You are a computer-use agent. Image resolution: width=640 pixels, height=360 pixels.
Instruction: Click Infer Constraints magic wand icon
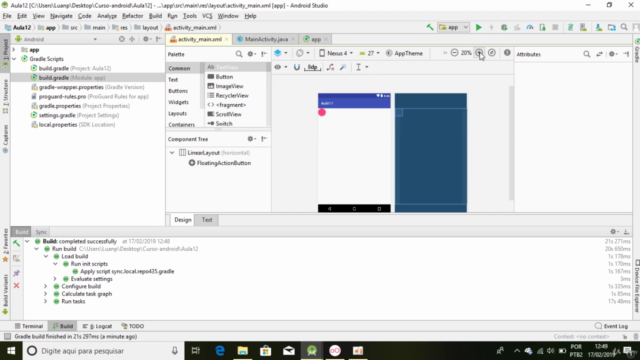point(343,67)
